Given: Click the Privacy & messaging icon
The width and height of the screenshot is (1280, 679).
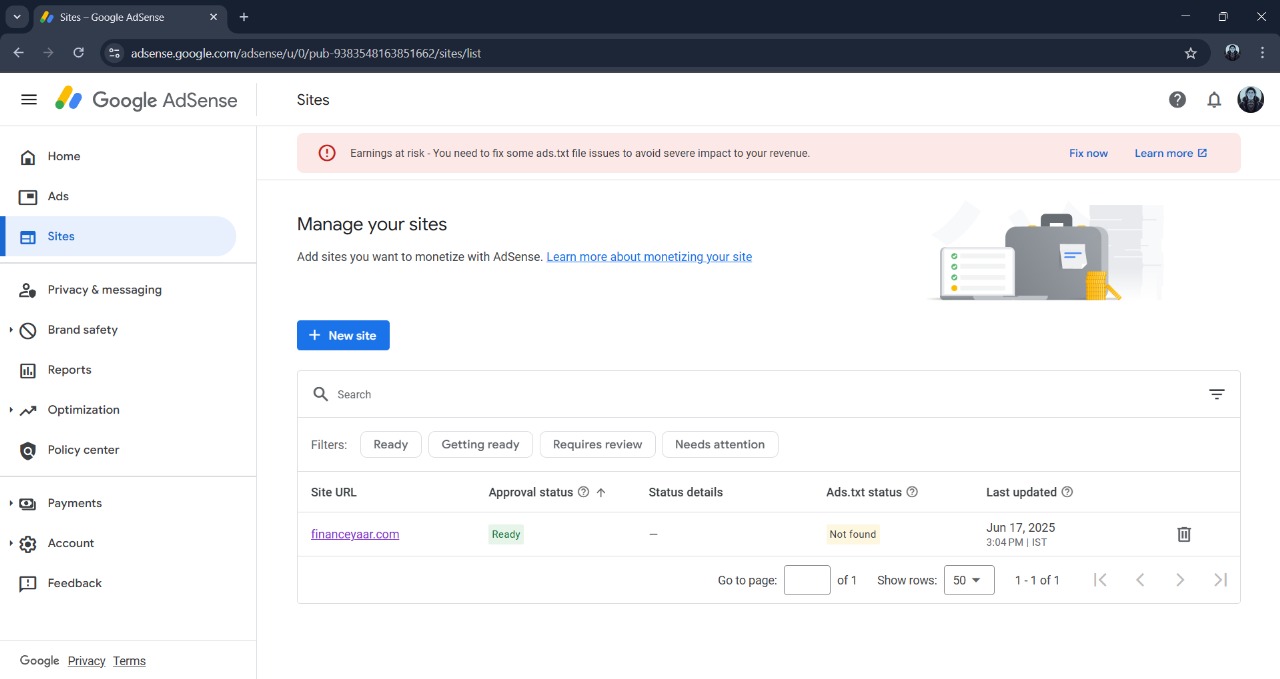Looking at the screenshot, I should point(28,290).
